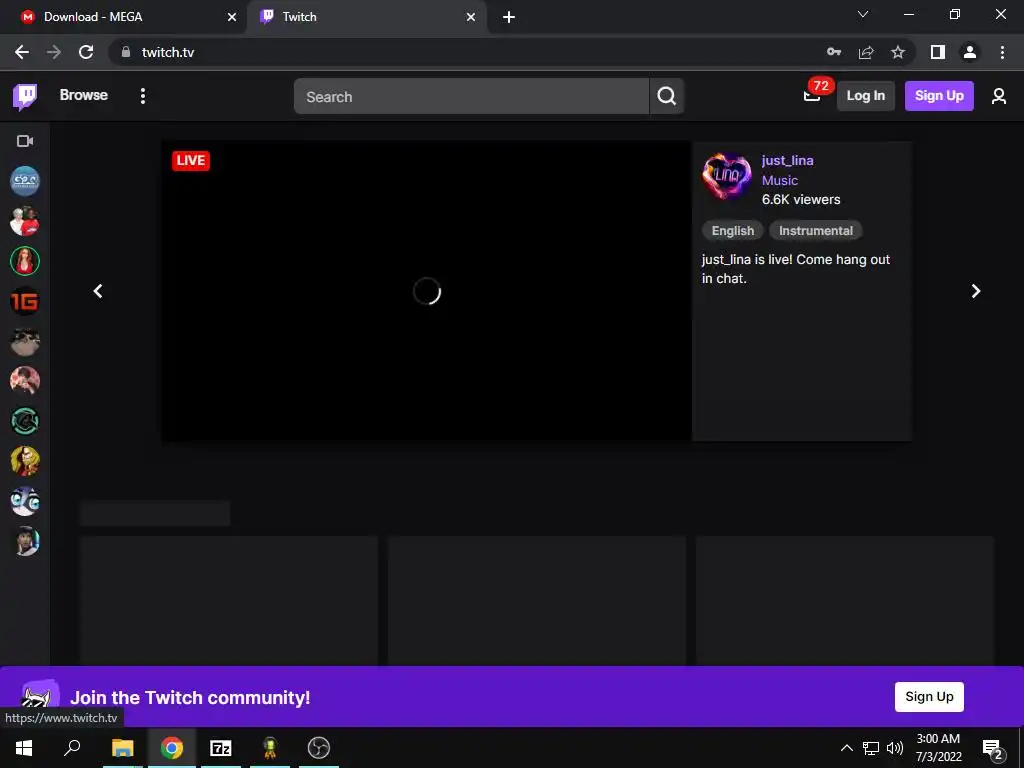Screen dimensions: 1024x768
Task: Click the top-bar Sign Up button
Action: [938, 96]
